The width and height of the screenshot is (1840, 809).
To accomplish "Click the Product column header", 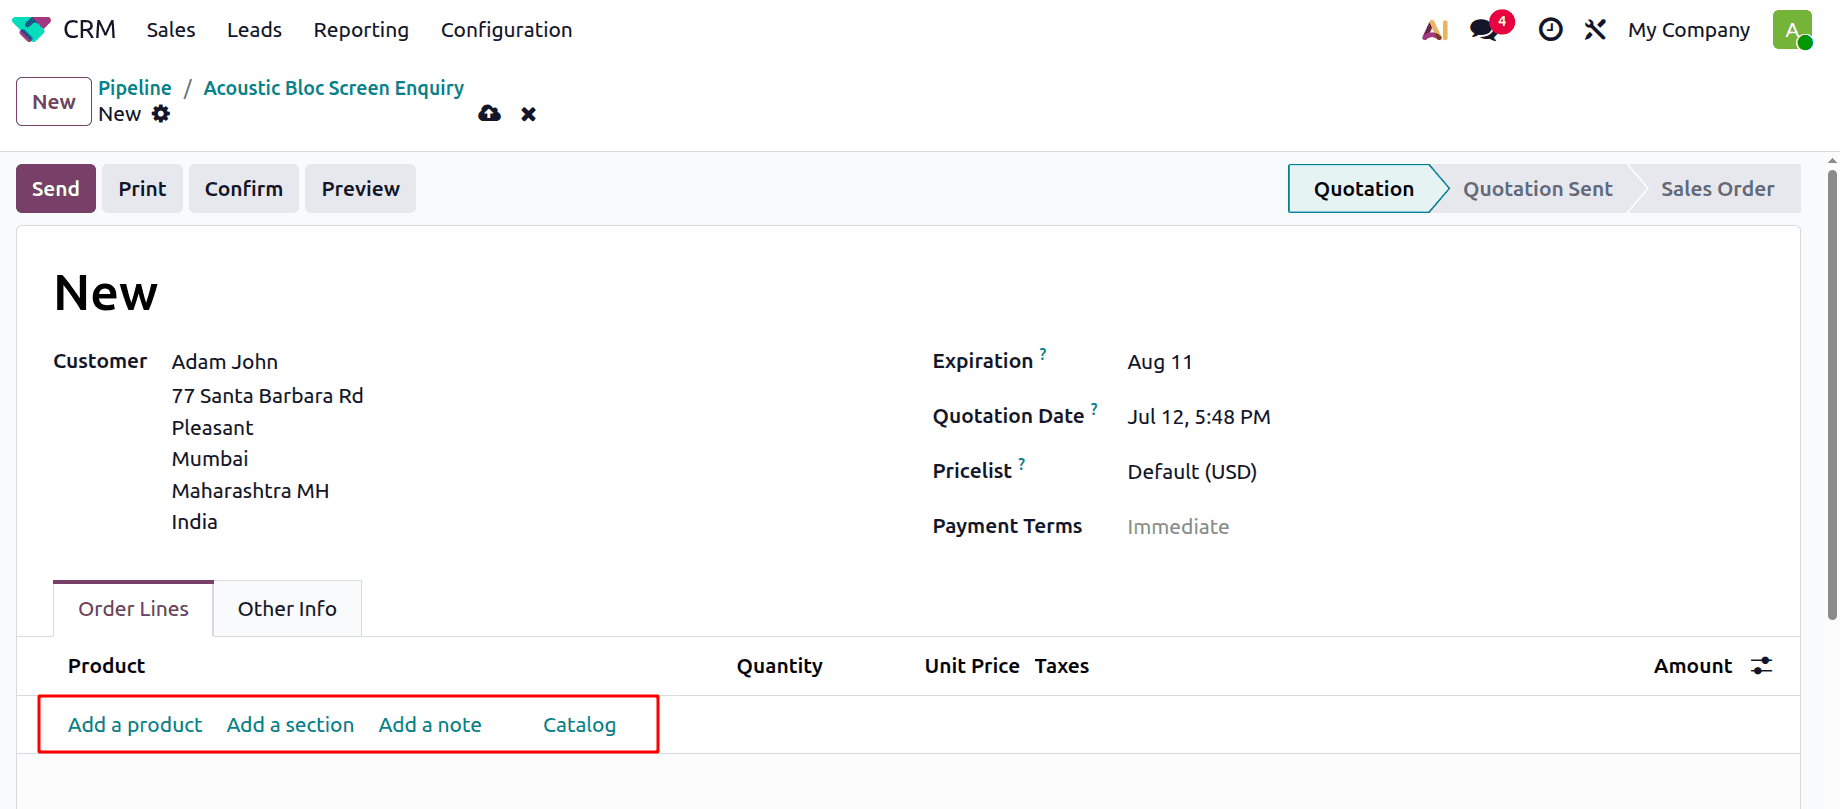I will click(106, 666).
